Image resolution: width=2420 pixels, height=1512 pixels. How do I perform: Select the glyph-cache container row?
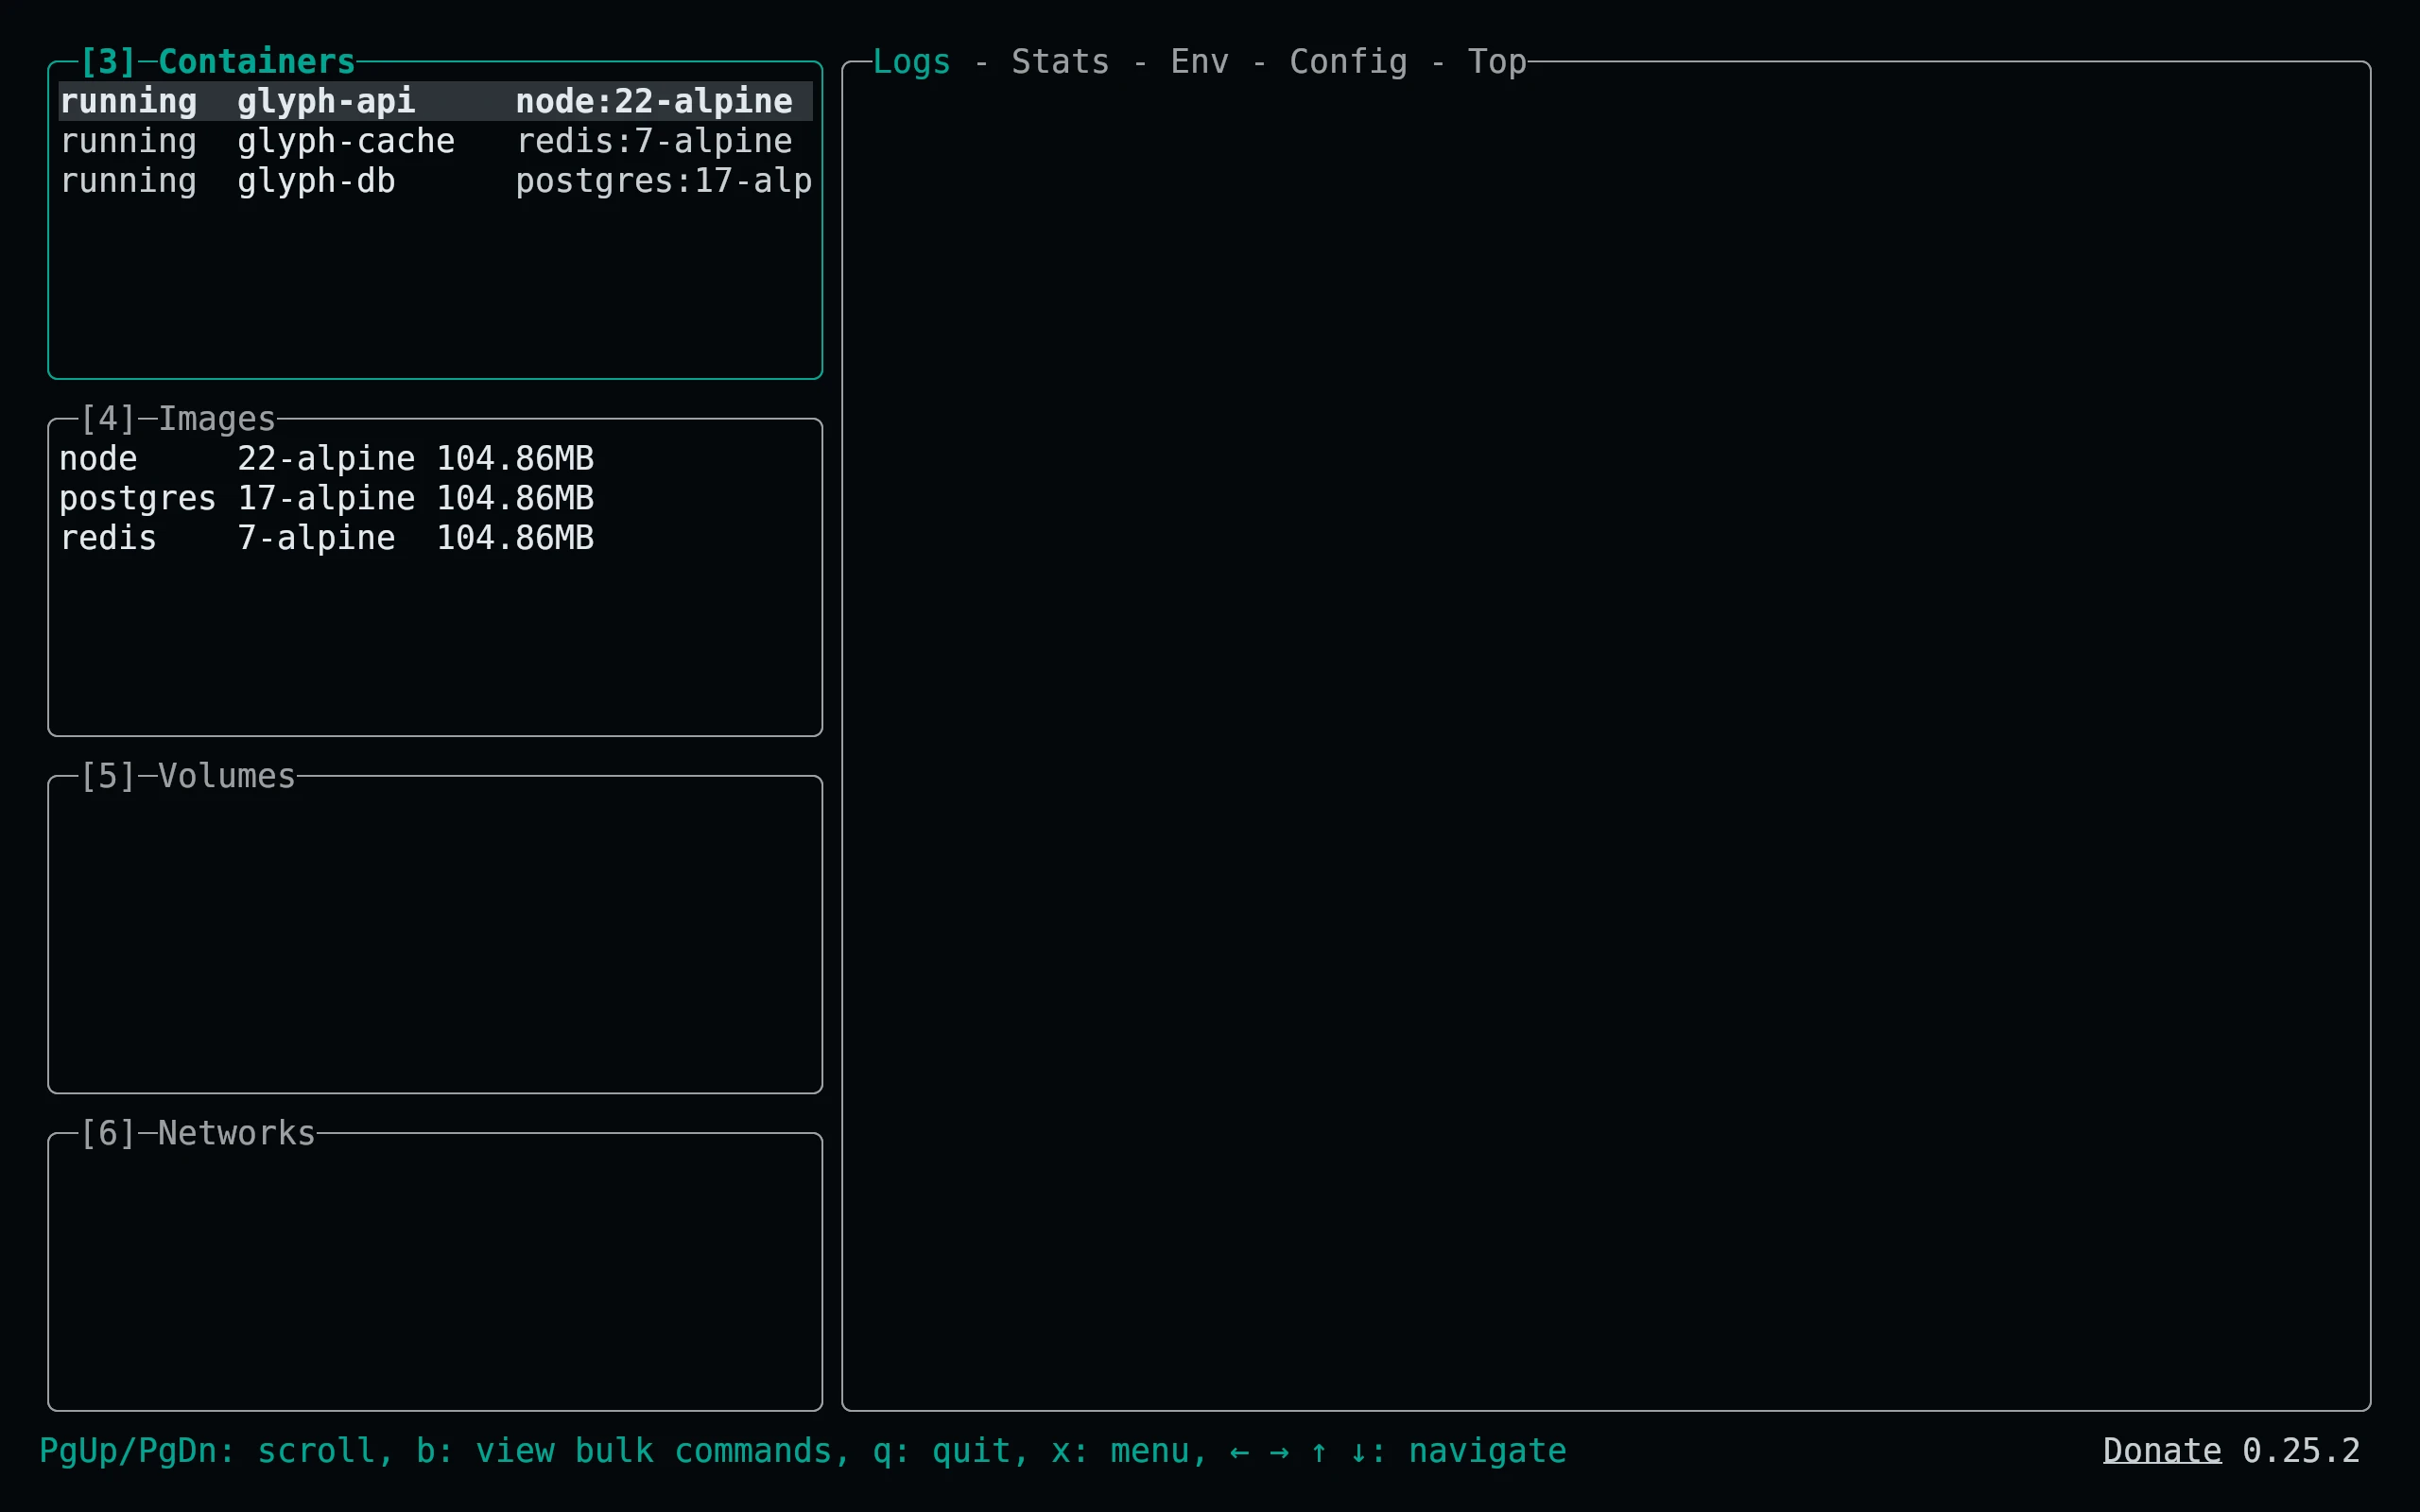[x=435, y=141]
